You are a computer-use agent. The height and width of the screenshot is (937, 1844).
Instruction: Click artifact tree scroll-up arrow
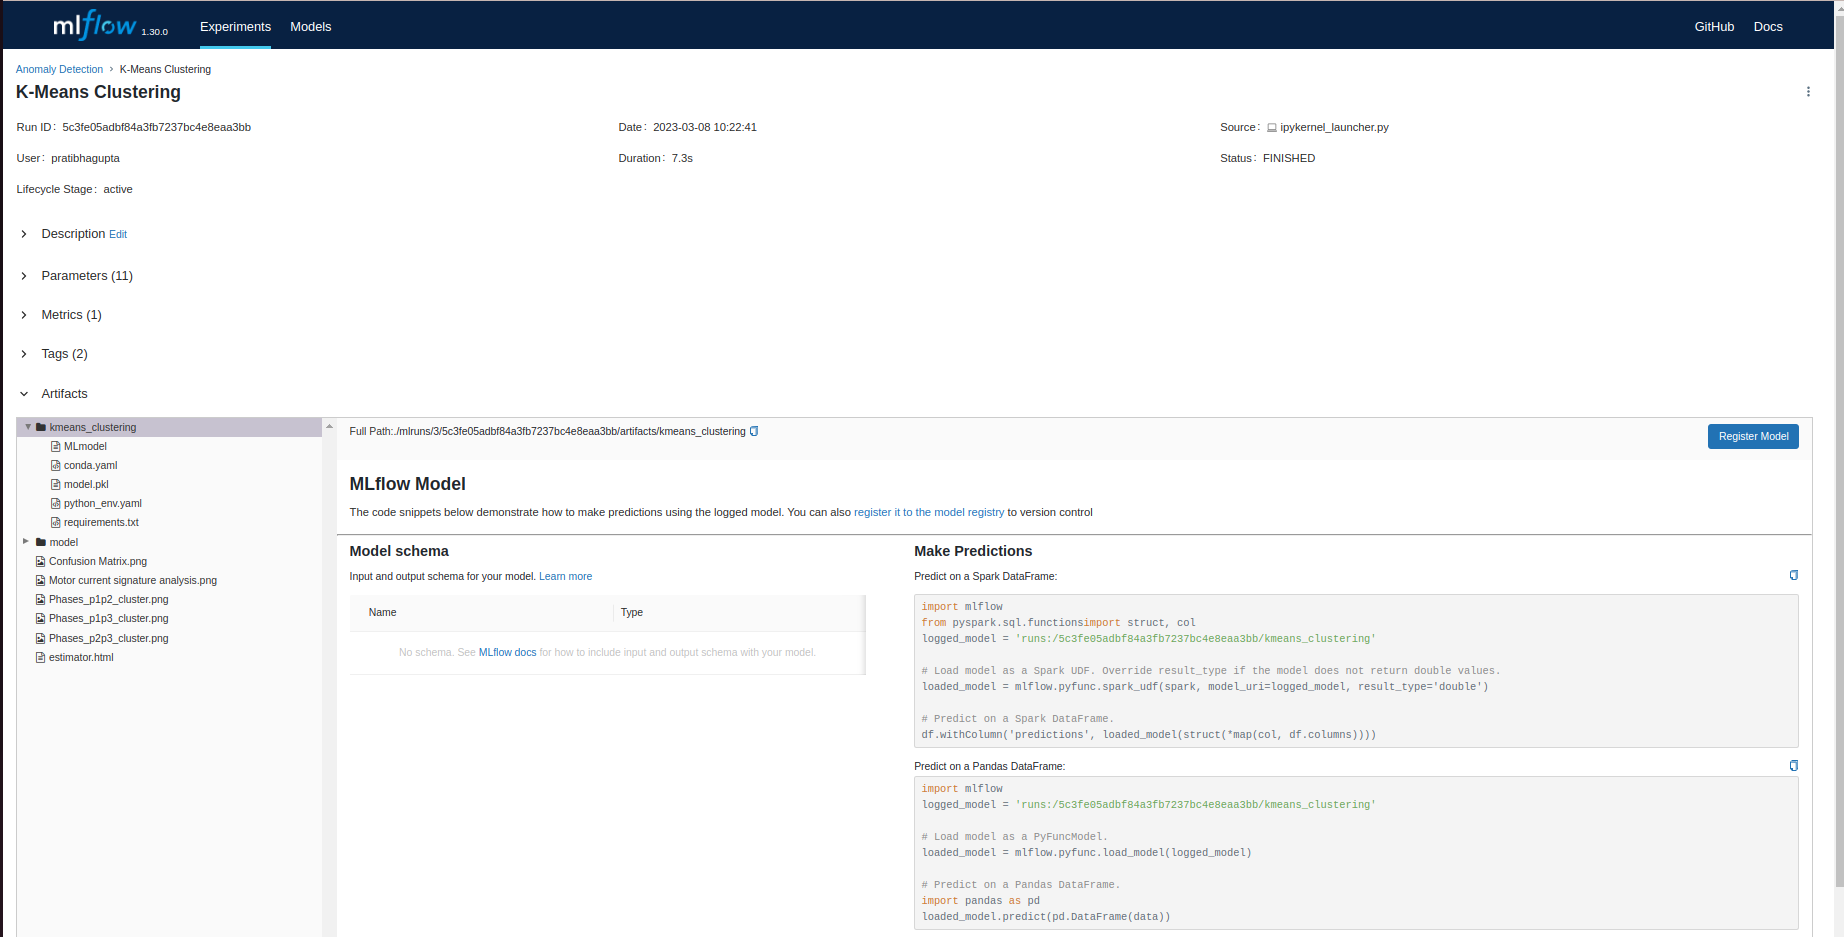point(329,426)
